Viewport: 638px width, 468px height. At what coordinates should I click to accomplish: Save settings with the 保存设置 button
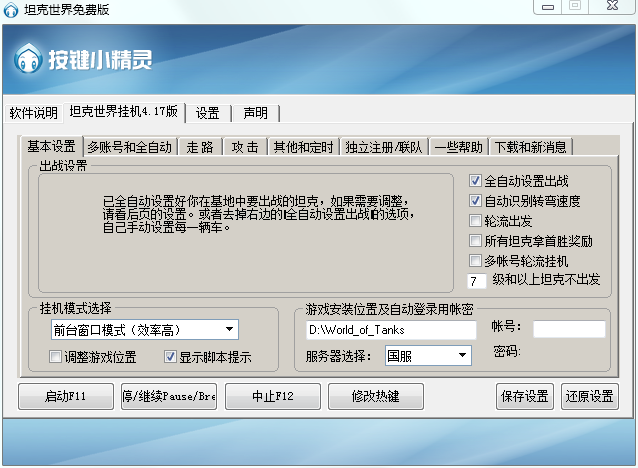click(x=524, y=396)
